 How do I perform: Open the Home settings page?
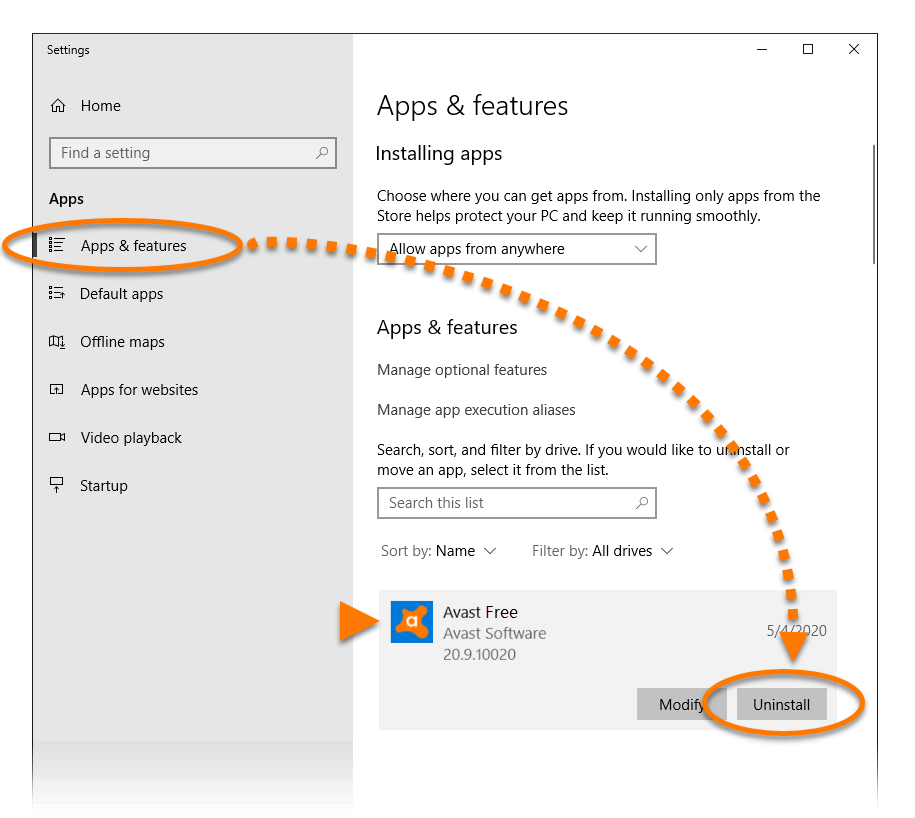(100, 106)
